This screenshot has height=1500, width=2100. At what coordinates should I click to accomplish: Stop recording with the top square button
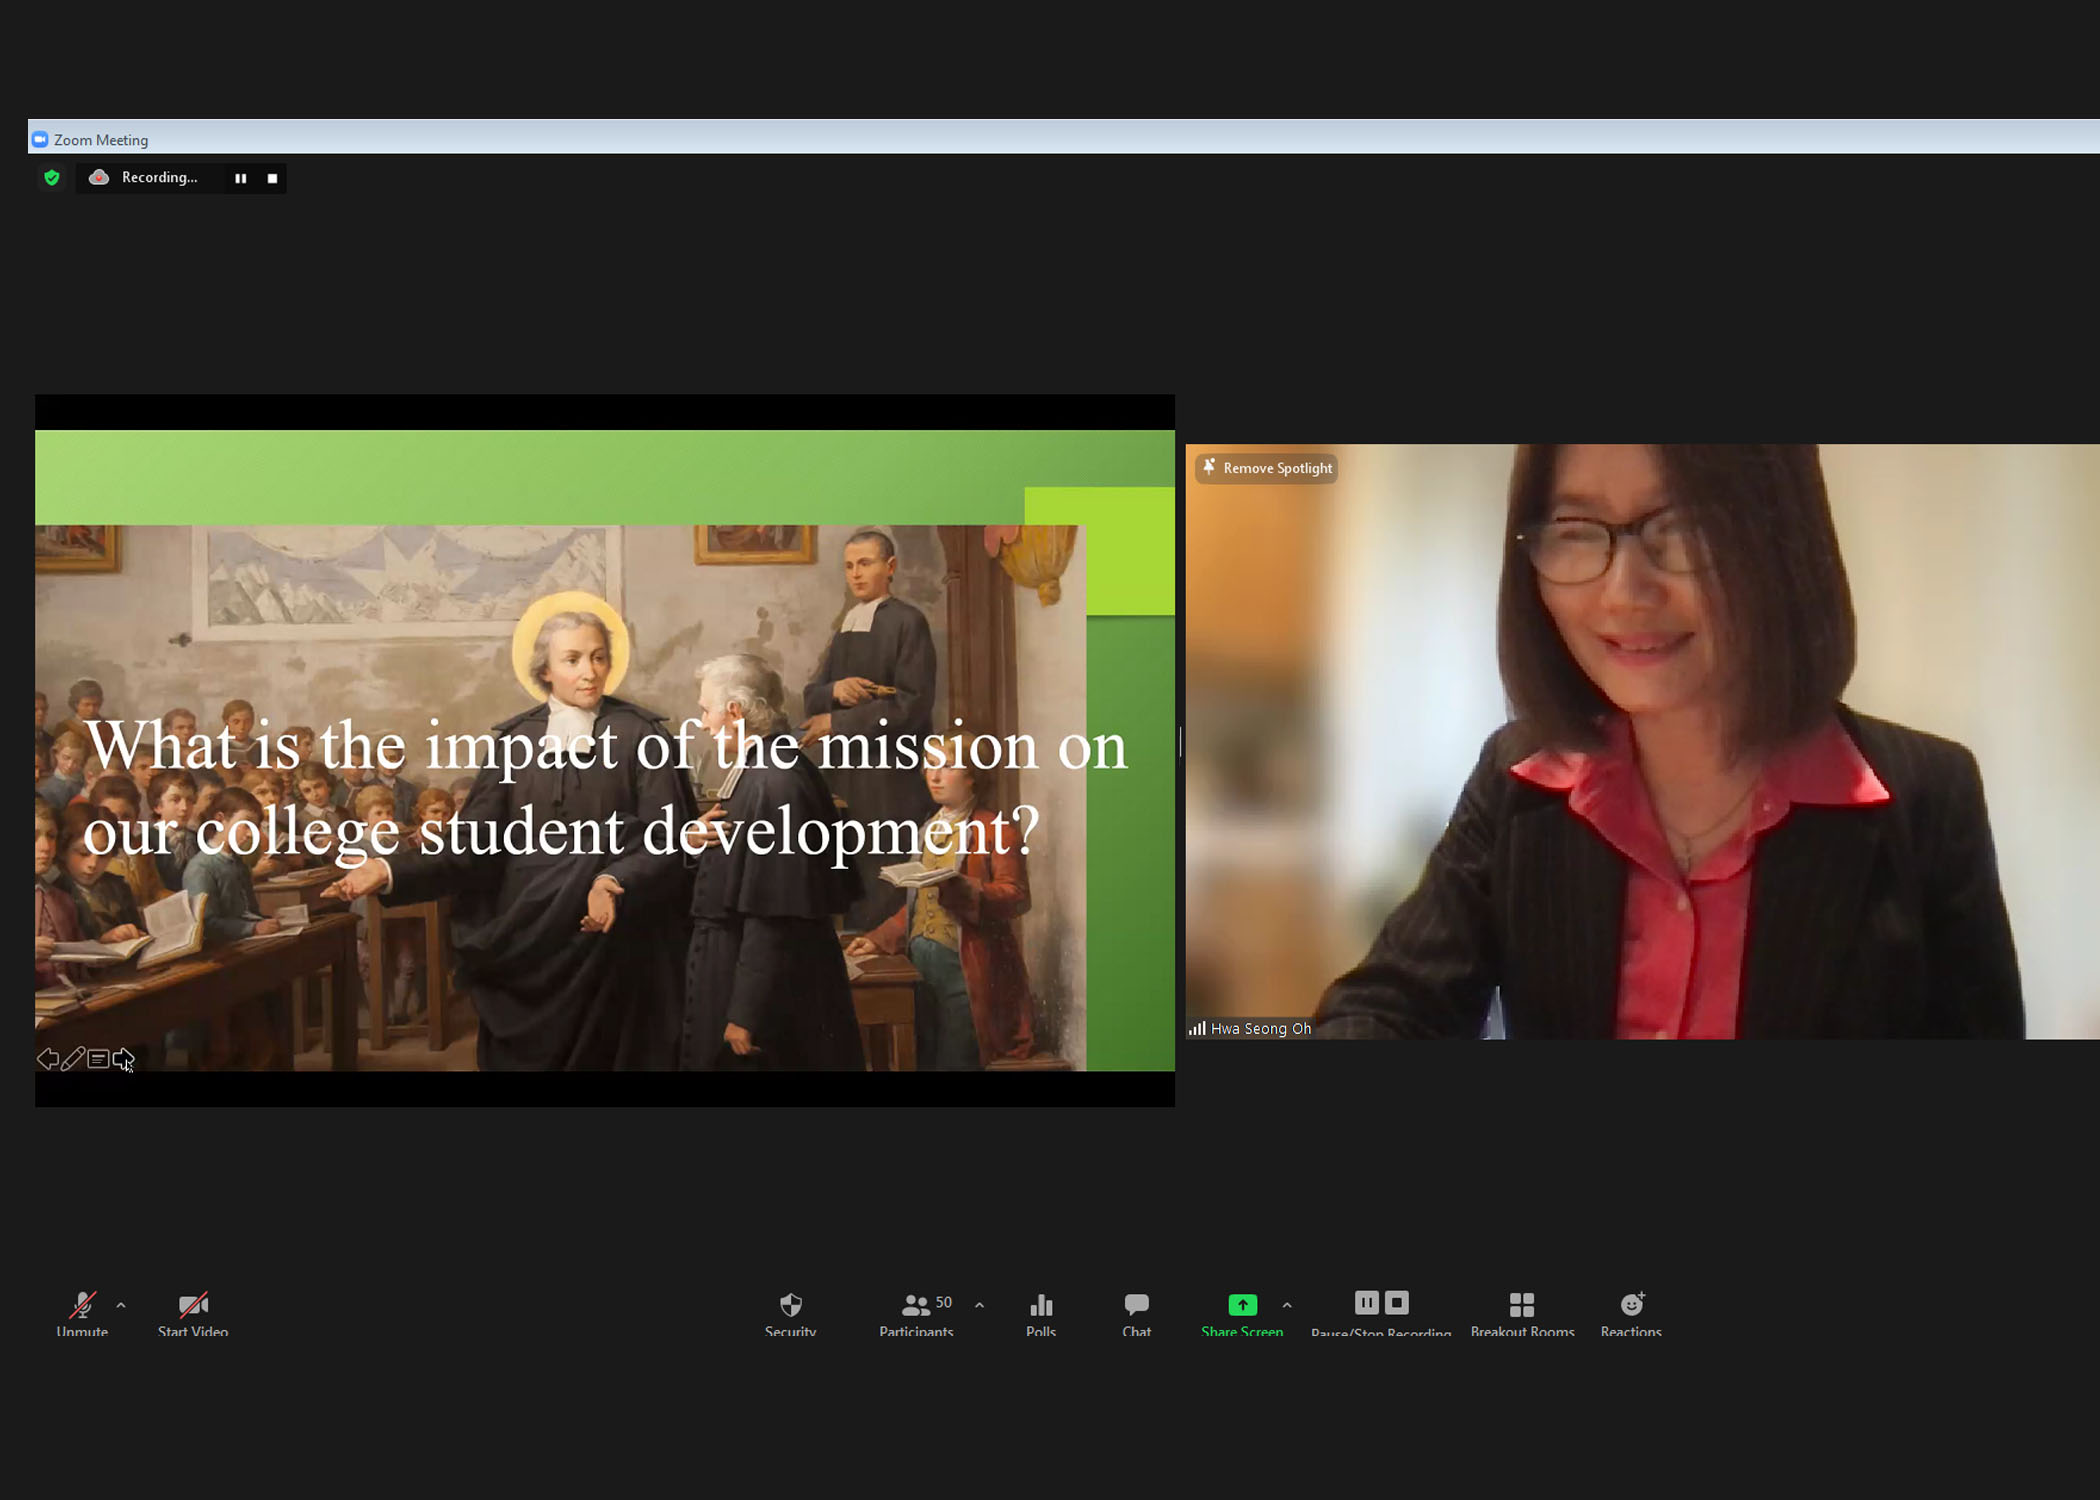click(272, 178)
